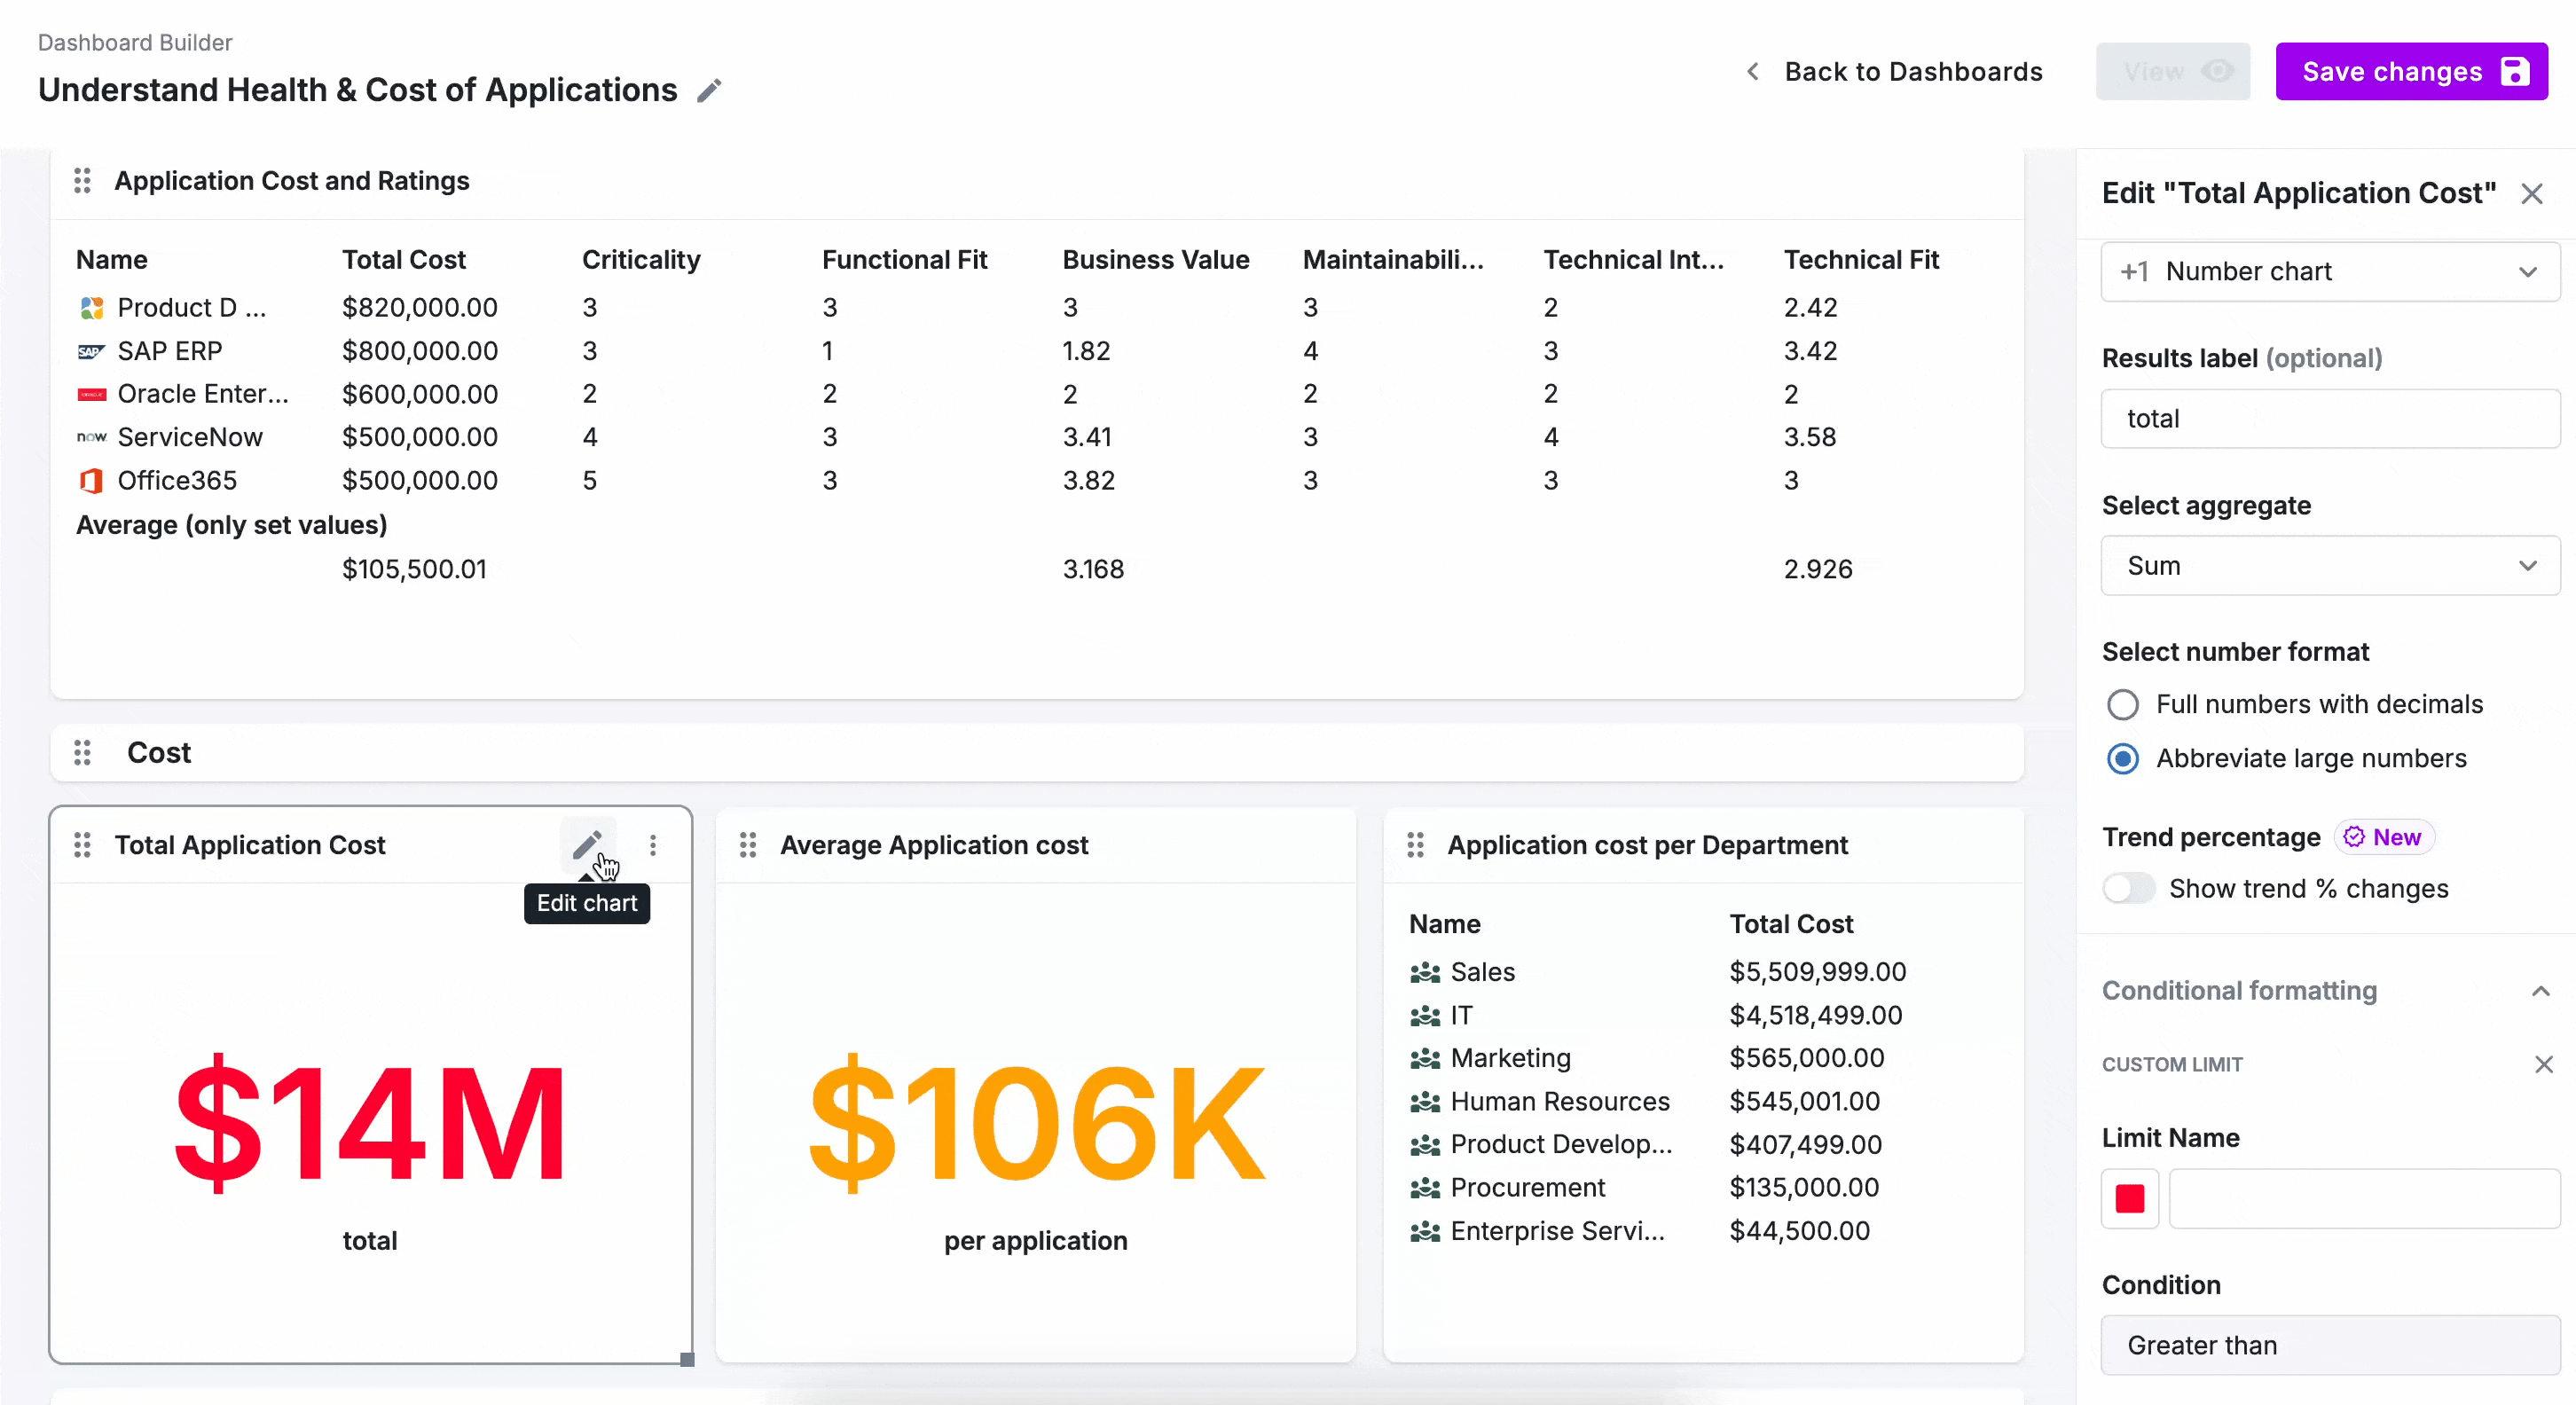Click the Results label input containing total
The image size is (2576, 1405).
pos(2330,419)
